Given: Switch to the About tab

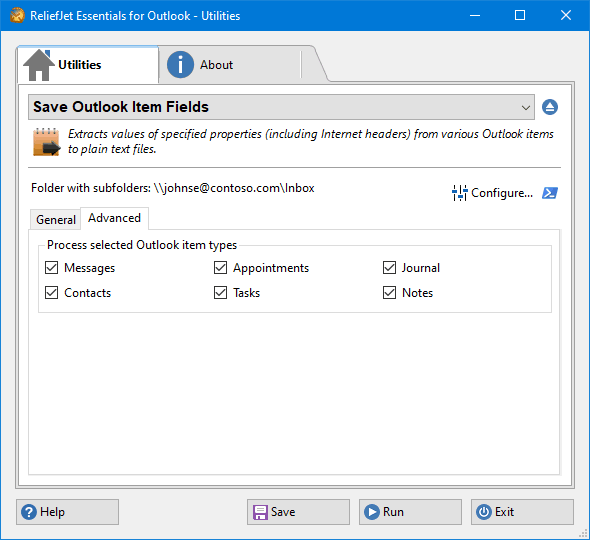Looking at the screenshot, I should coord(230,65).
